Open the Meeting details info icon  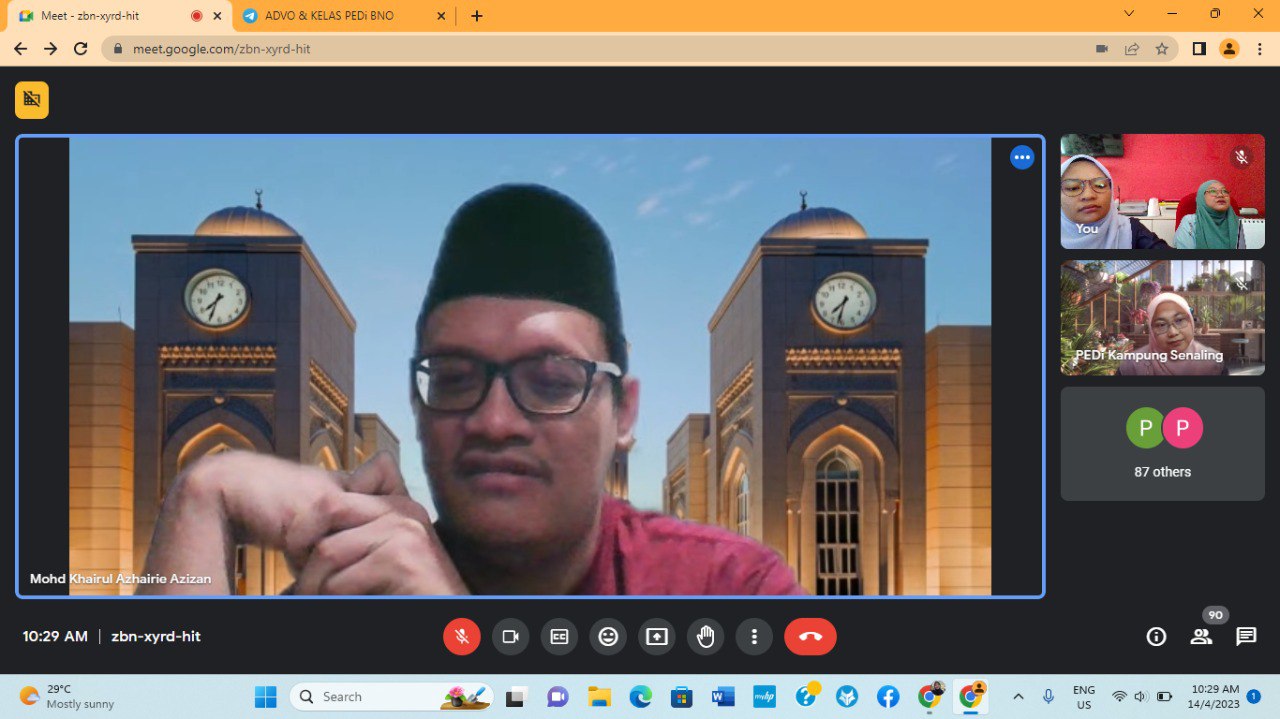(x=1156, y=636)
